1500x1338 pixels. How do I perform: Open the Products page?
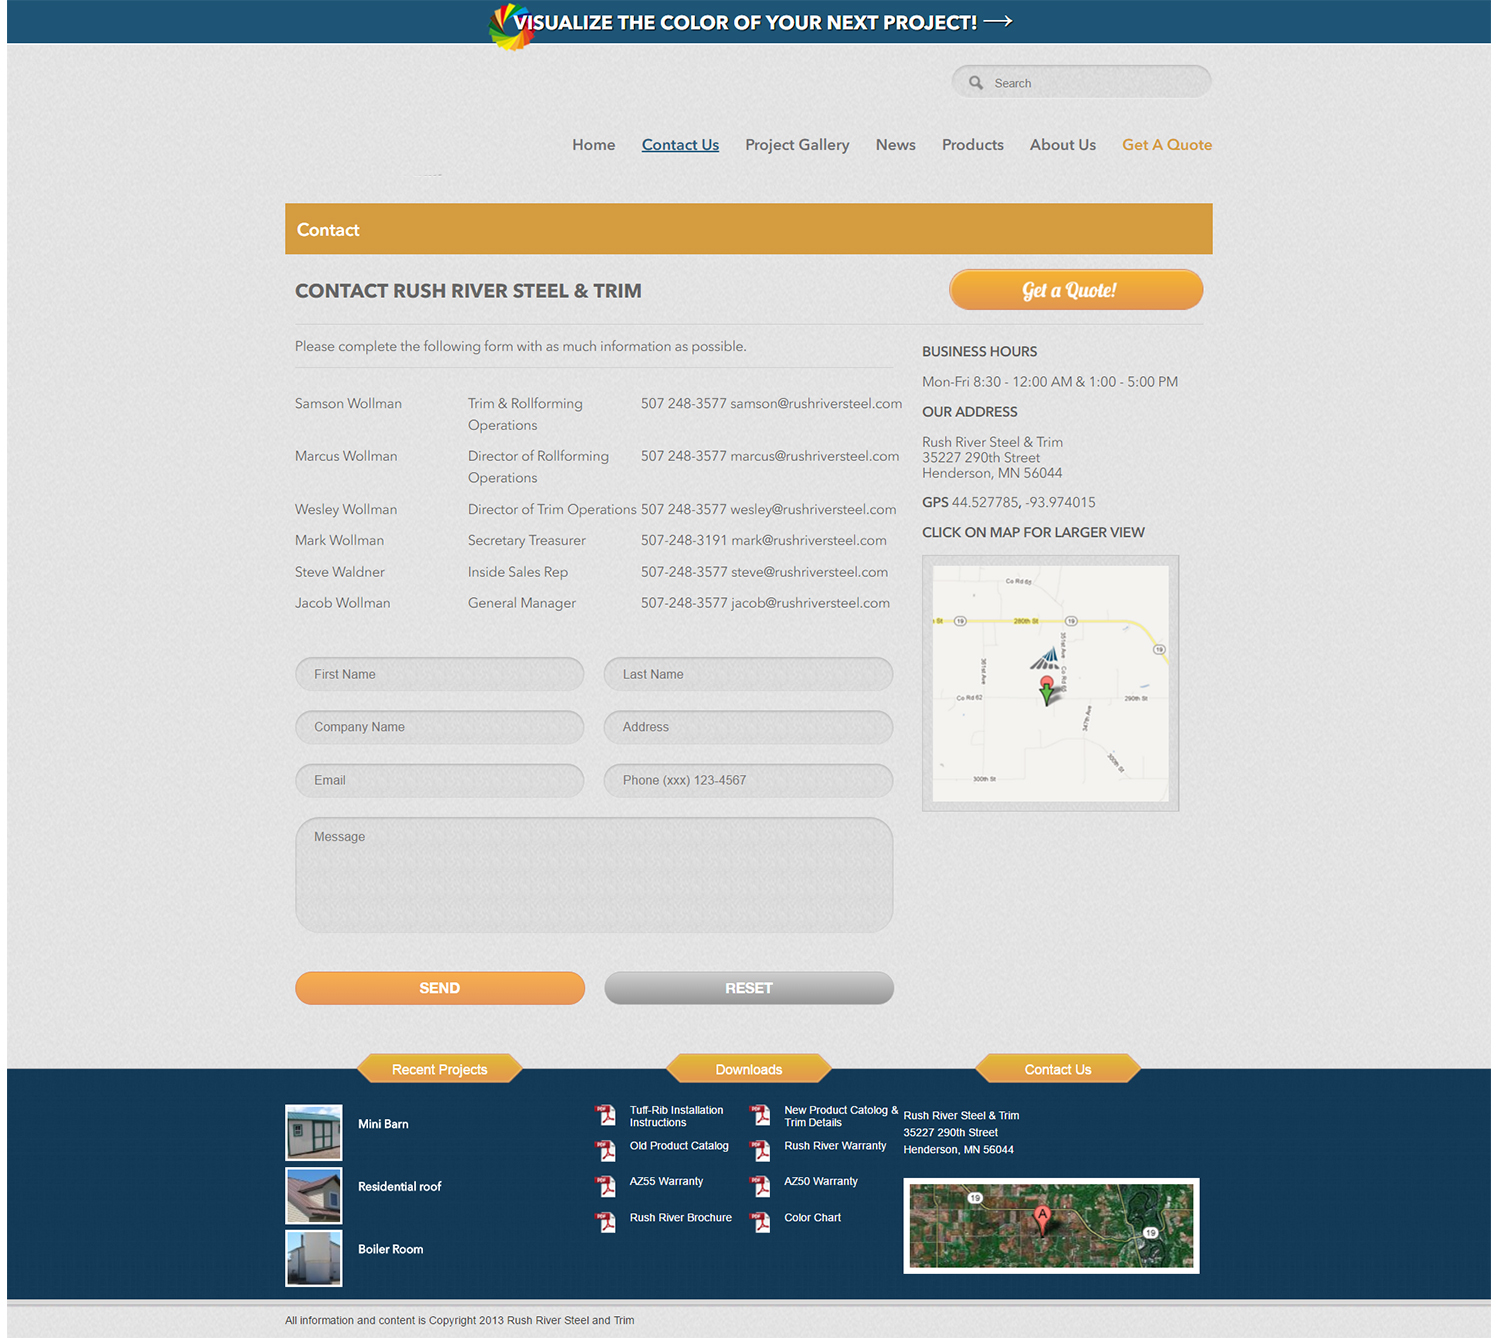click(973, 145)
